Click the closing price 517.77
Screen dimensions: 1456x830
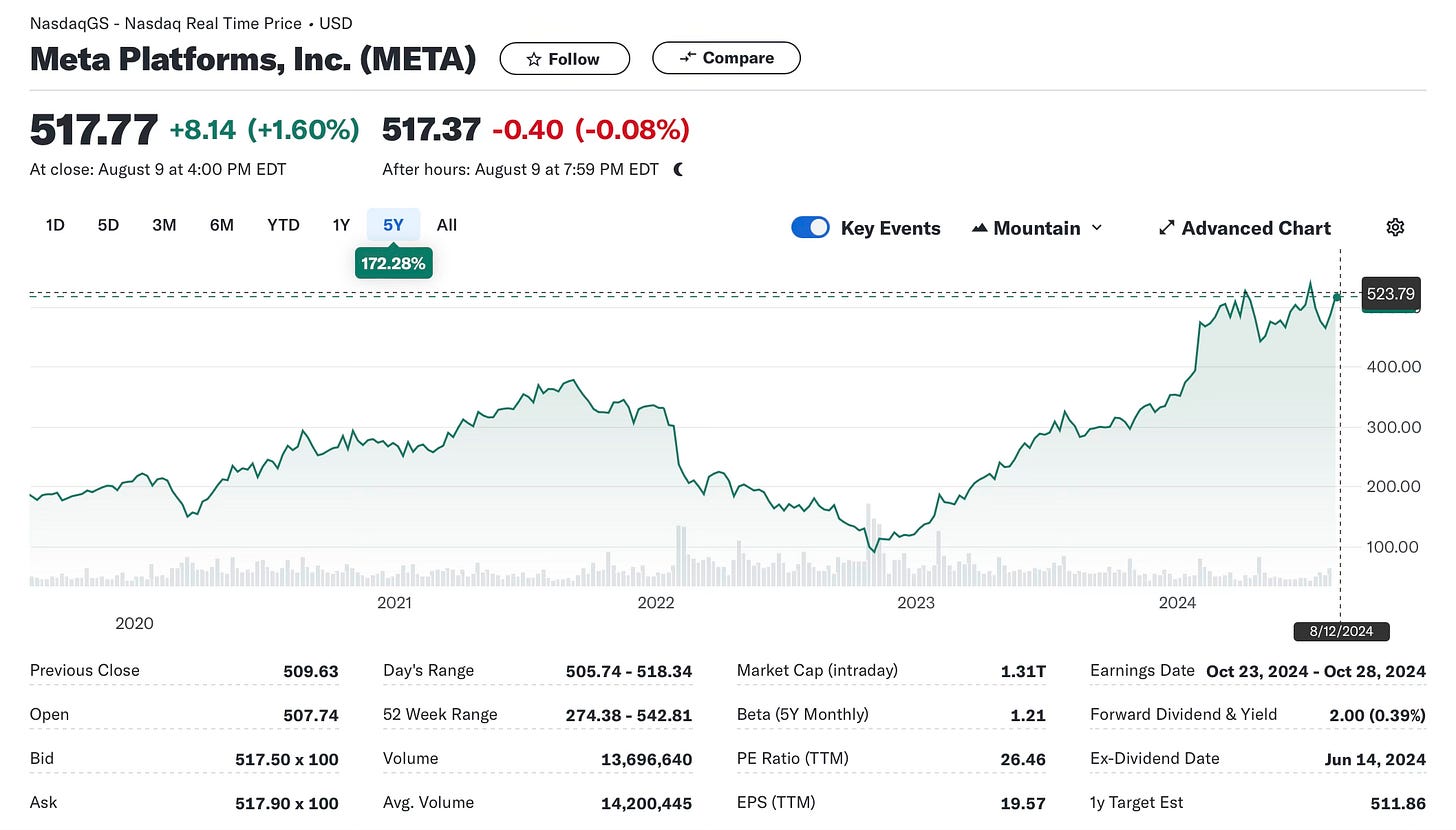coord(94,130)
